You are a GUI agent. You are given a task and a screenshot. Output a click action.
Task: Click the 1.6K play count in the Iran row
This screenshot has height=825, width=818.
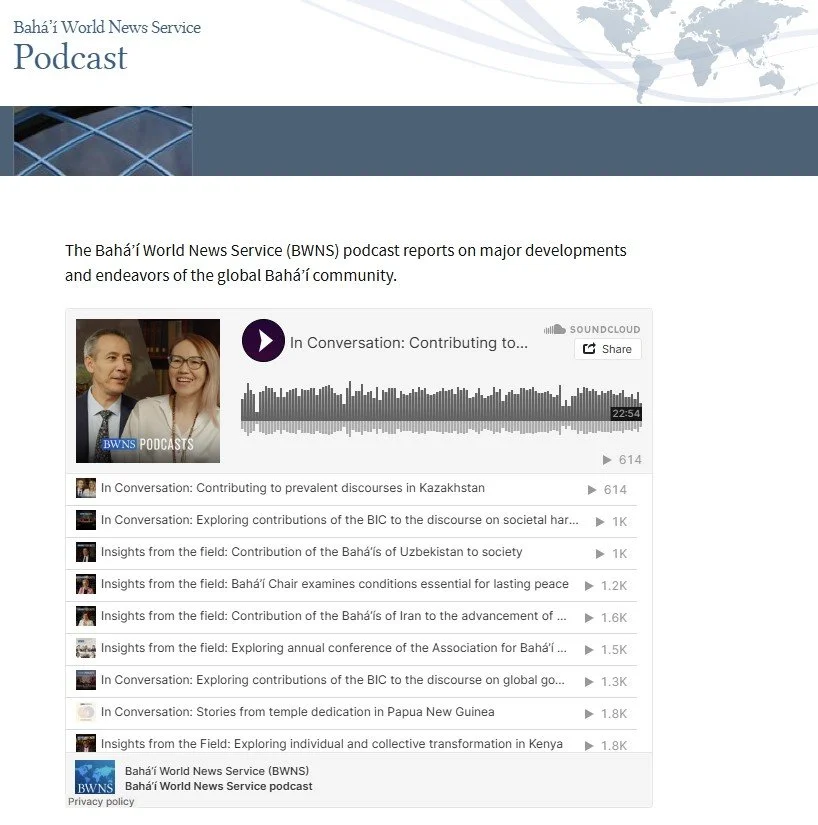point(606,618)
